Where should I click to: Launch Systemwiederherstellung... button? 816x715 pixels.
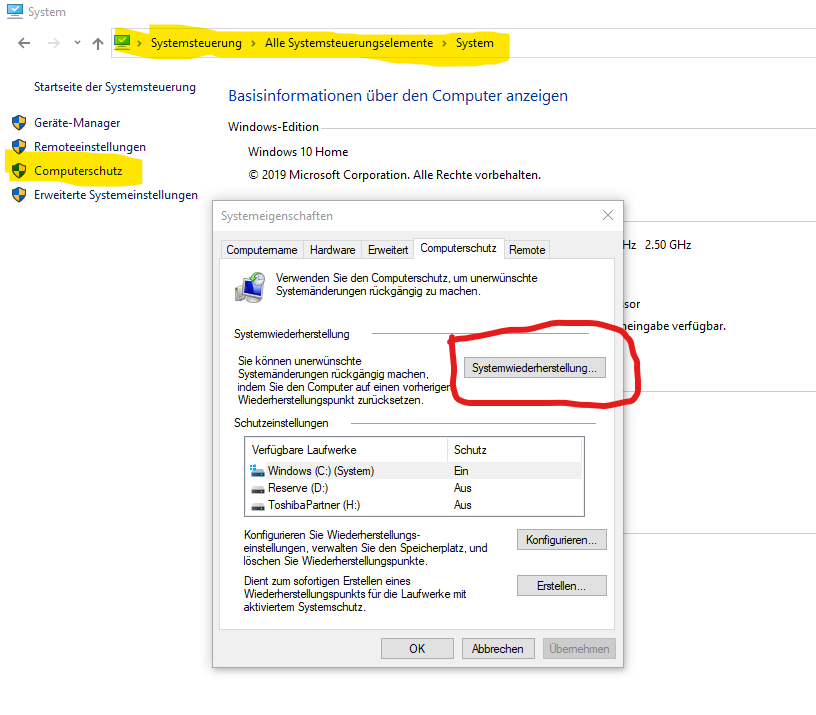534,368
